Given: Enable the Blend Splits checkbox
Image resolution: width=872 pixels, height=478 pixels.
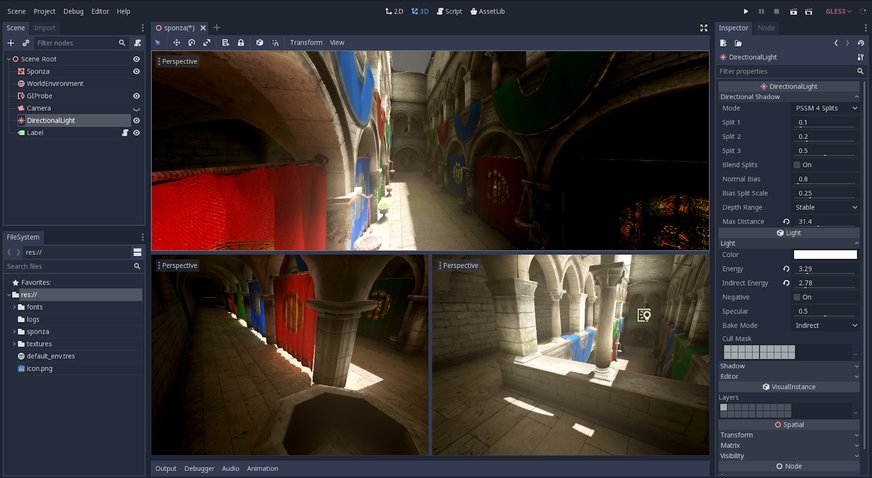Looking at the screenshot, I should click(x=797, y=165).
